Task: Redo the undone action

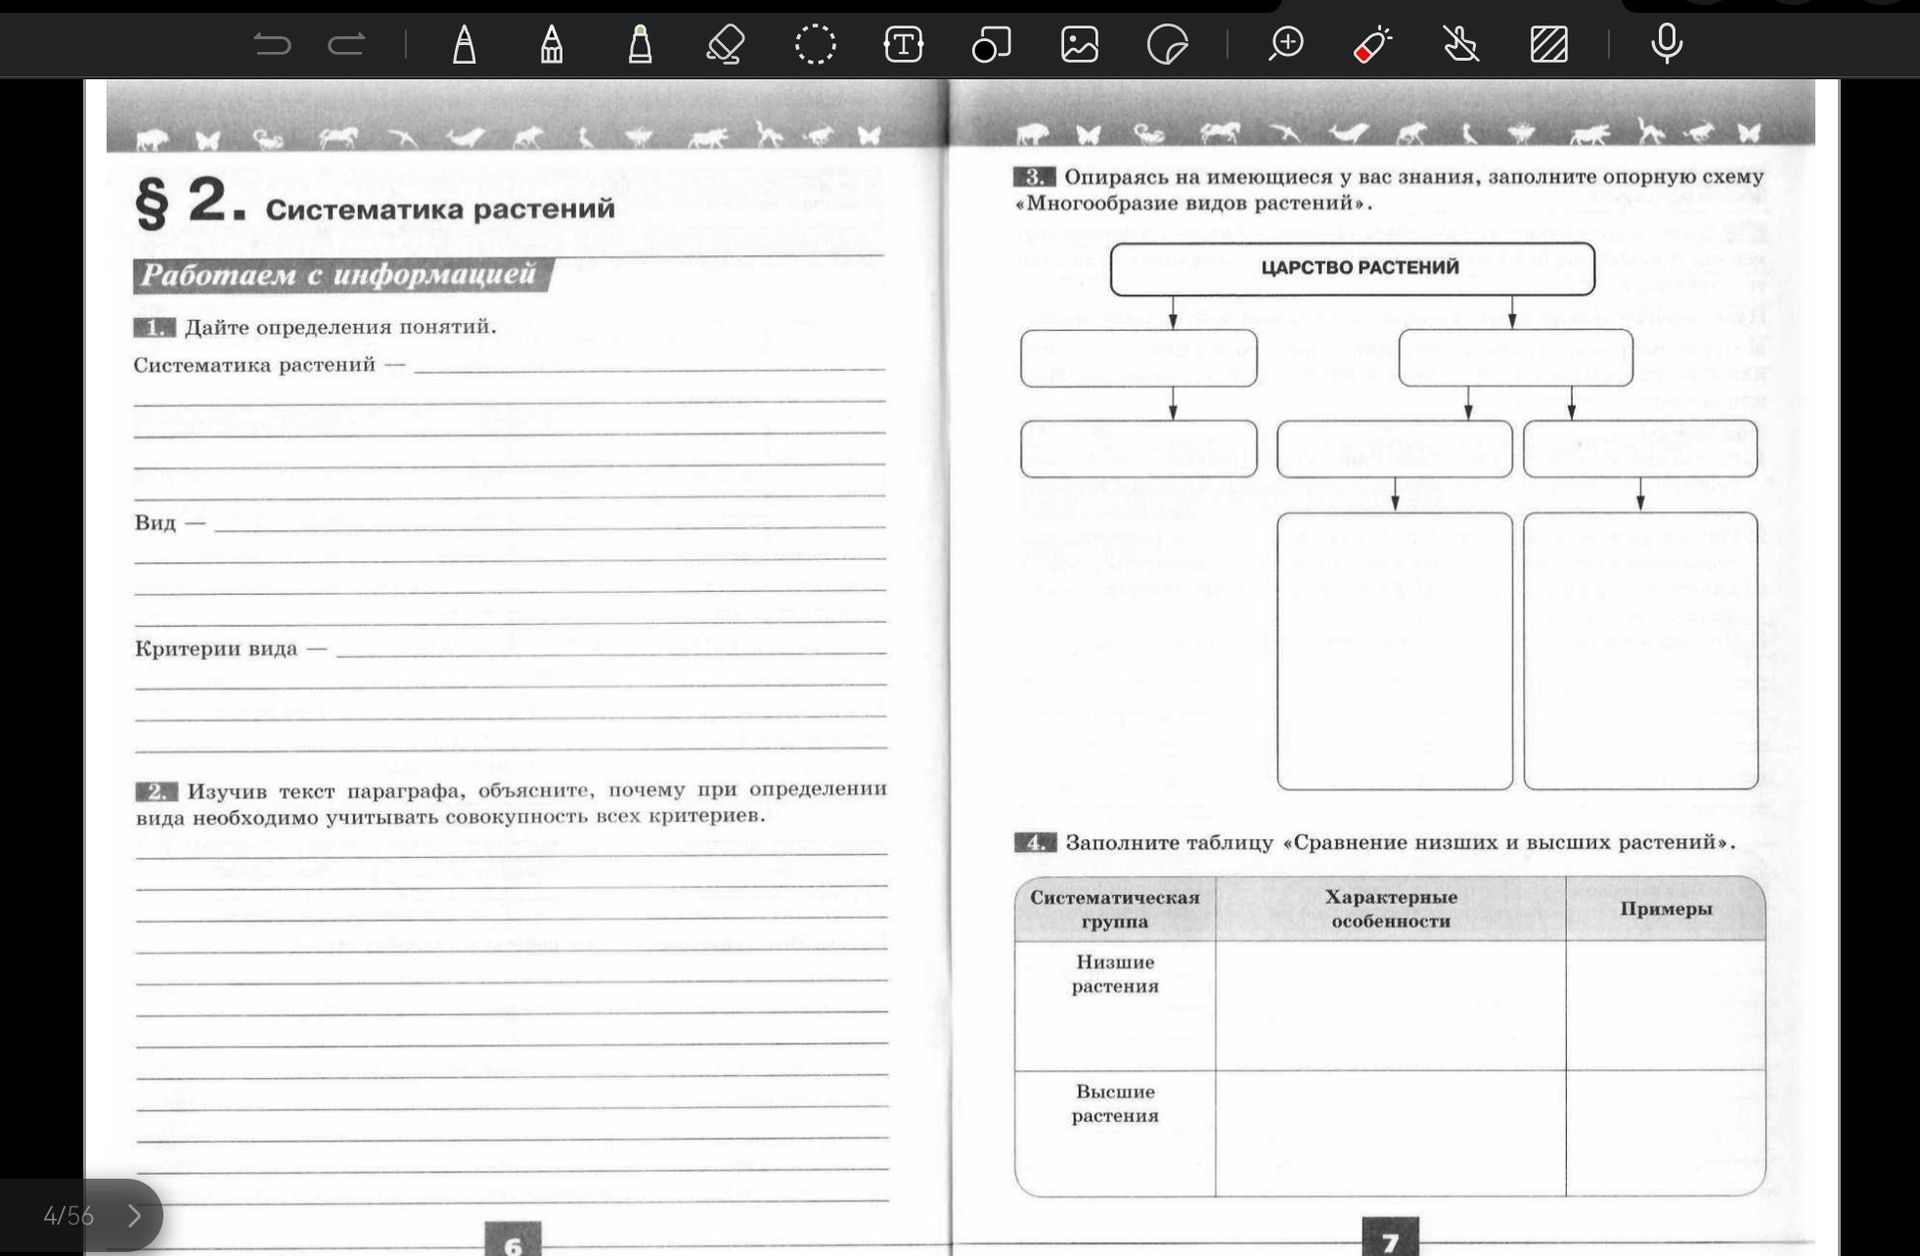Action: coord(346,44)
